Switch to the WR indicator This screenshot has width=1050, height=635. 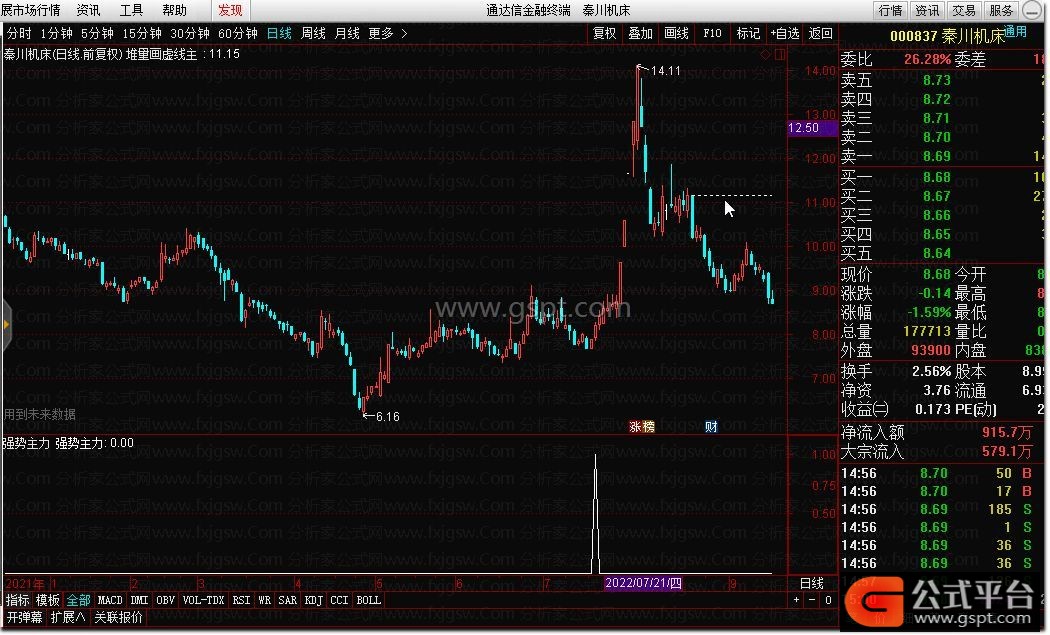point(265,601)
